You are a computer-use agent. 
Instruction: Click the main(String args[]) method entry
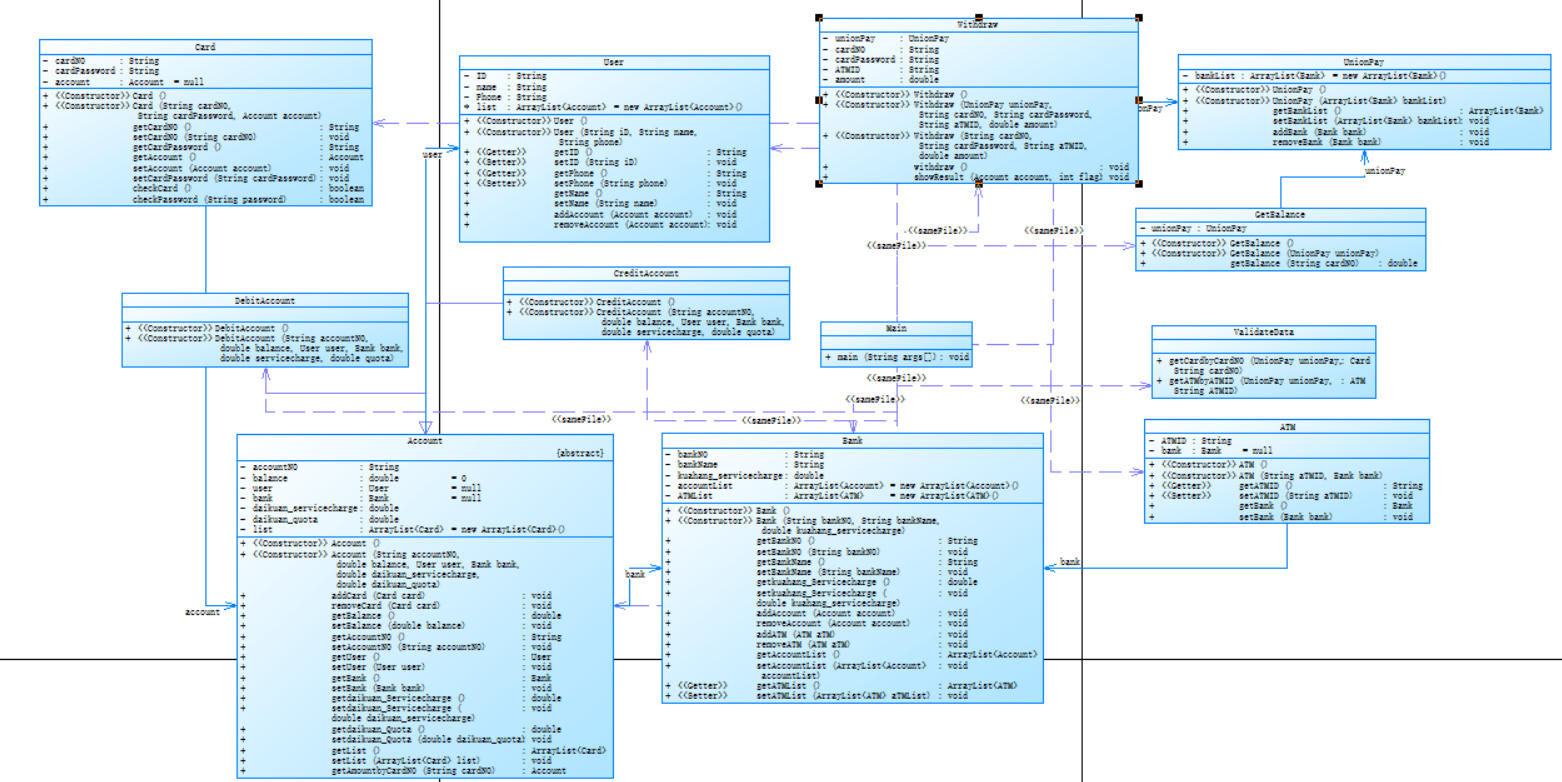tap(897, 356)
